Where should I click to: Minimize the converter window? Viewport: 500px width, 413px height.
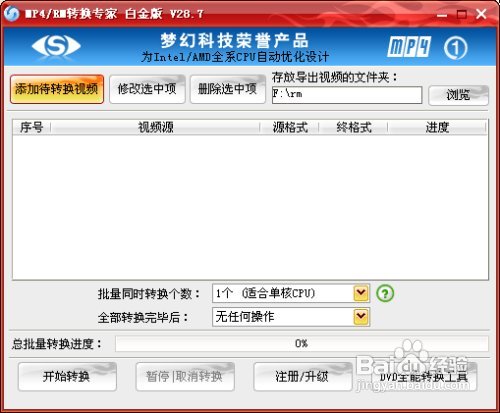[x=442, y=15]
